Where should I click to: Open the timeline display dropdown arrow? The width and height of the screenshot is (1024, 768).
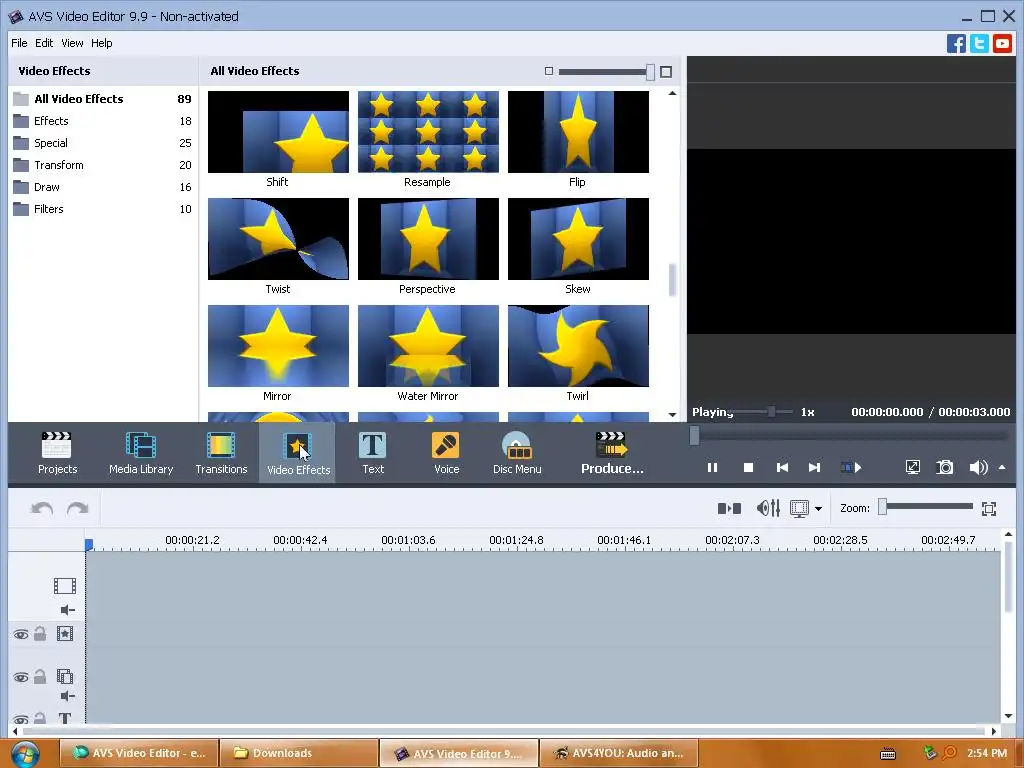pos(818,509)
